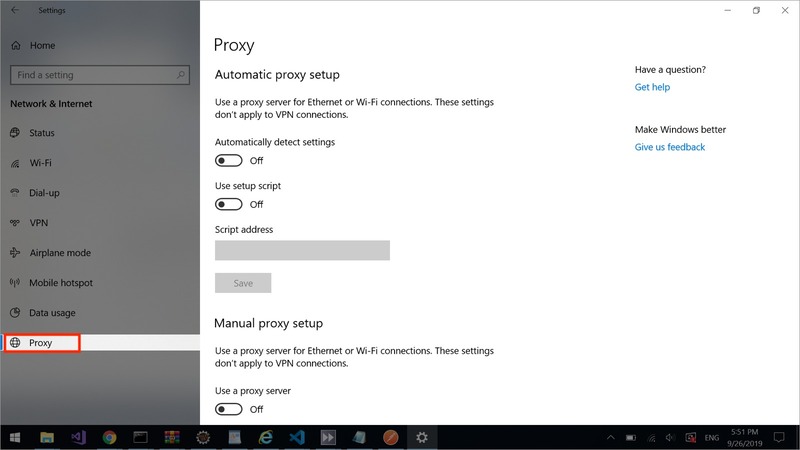Open the Get help link

point(652,87)
